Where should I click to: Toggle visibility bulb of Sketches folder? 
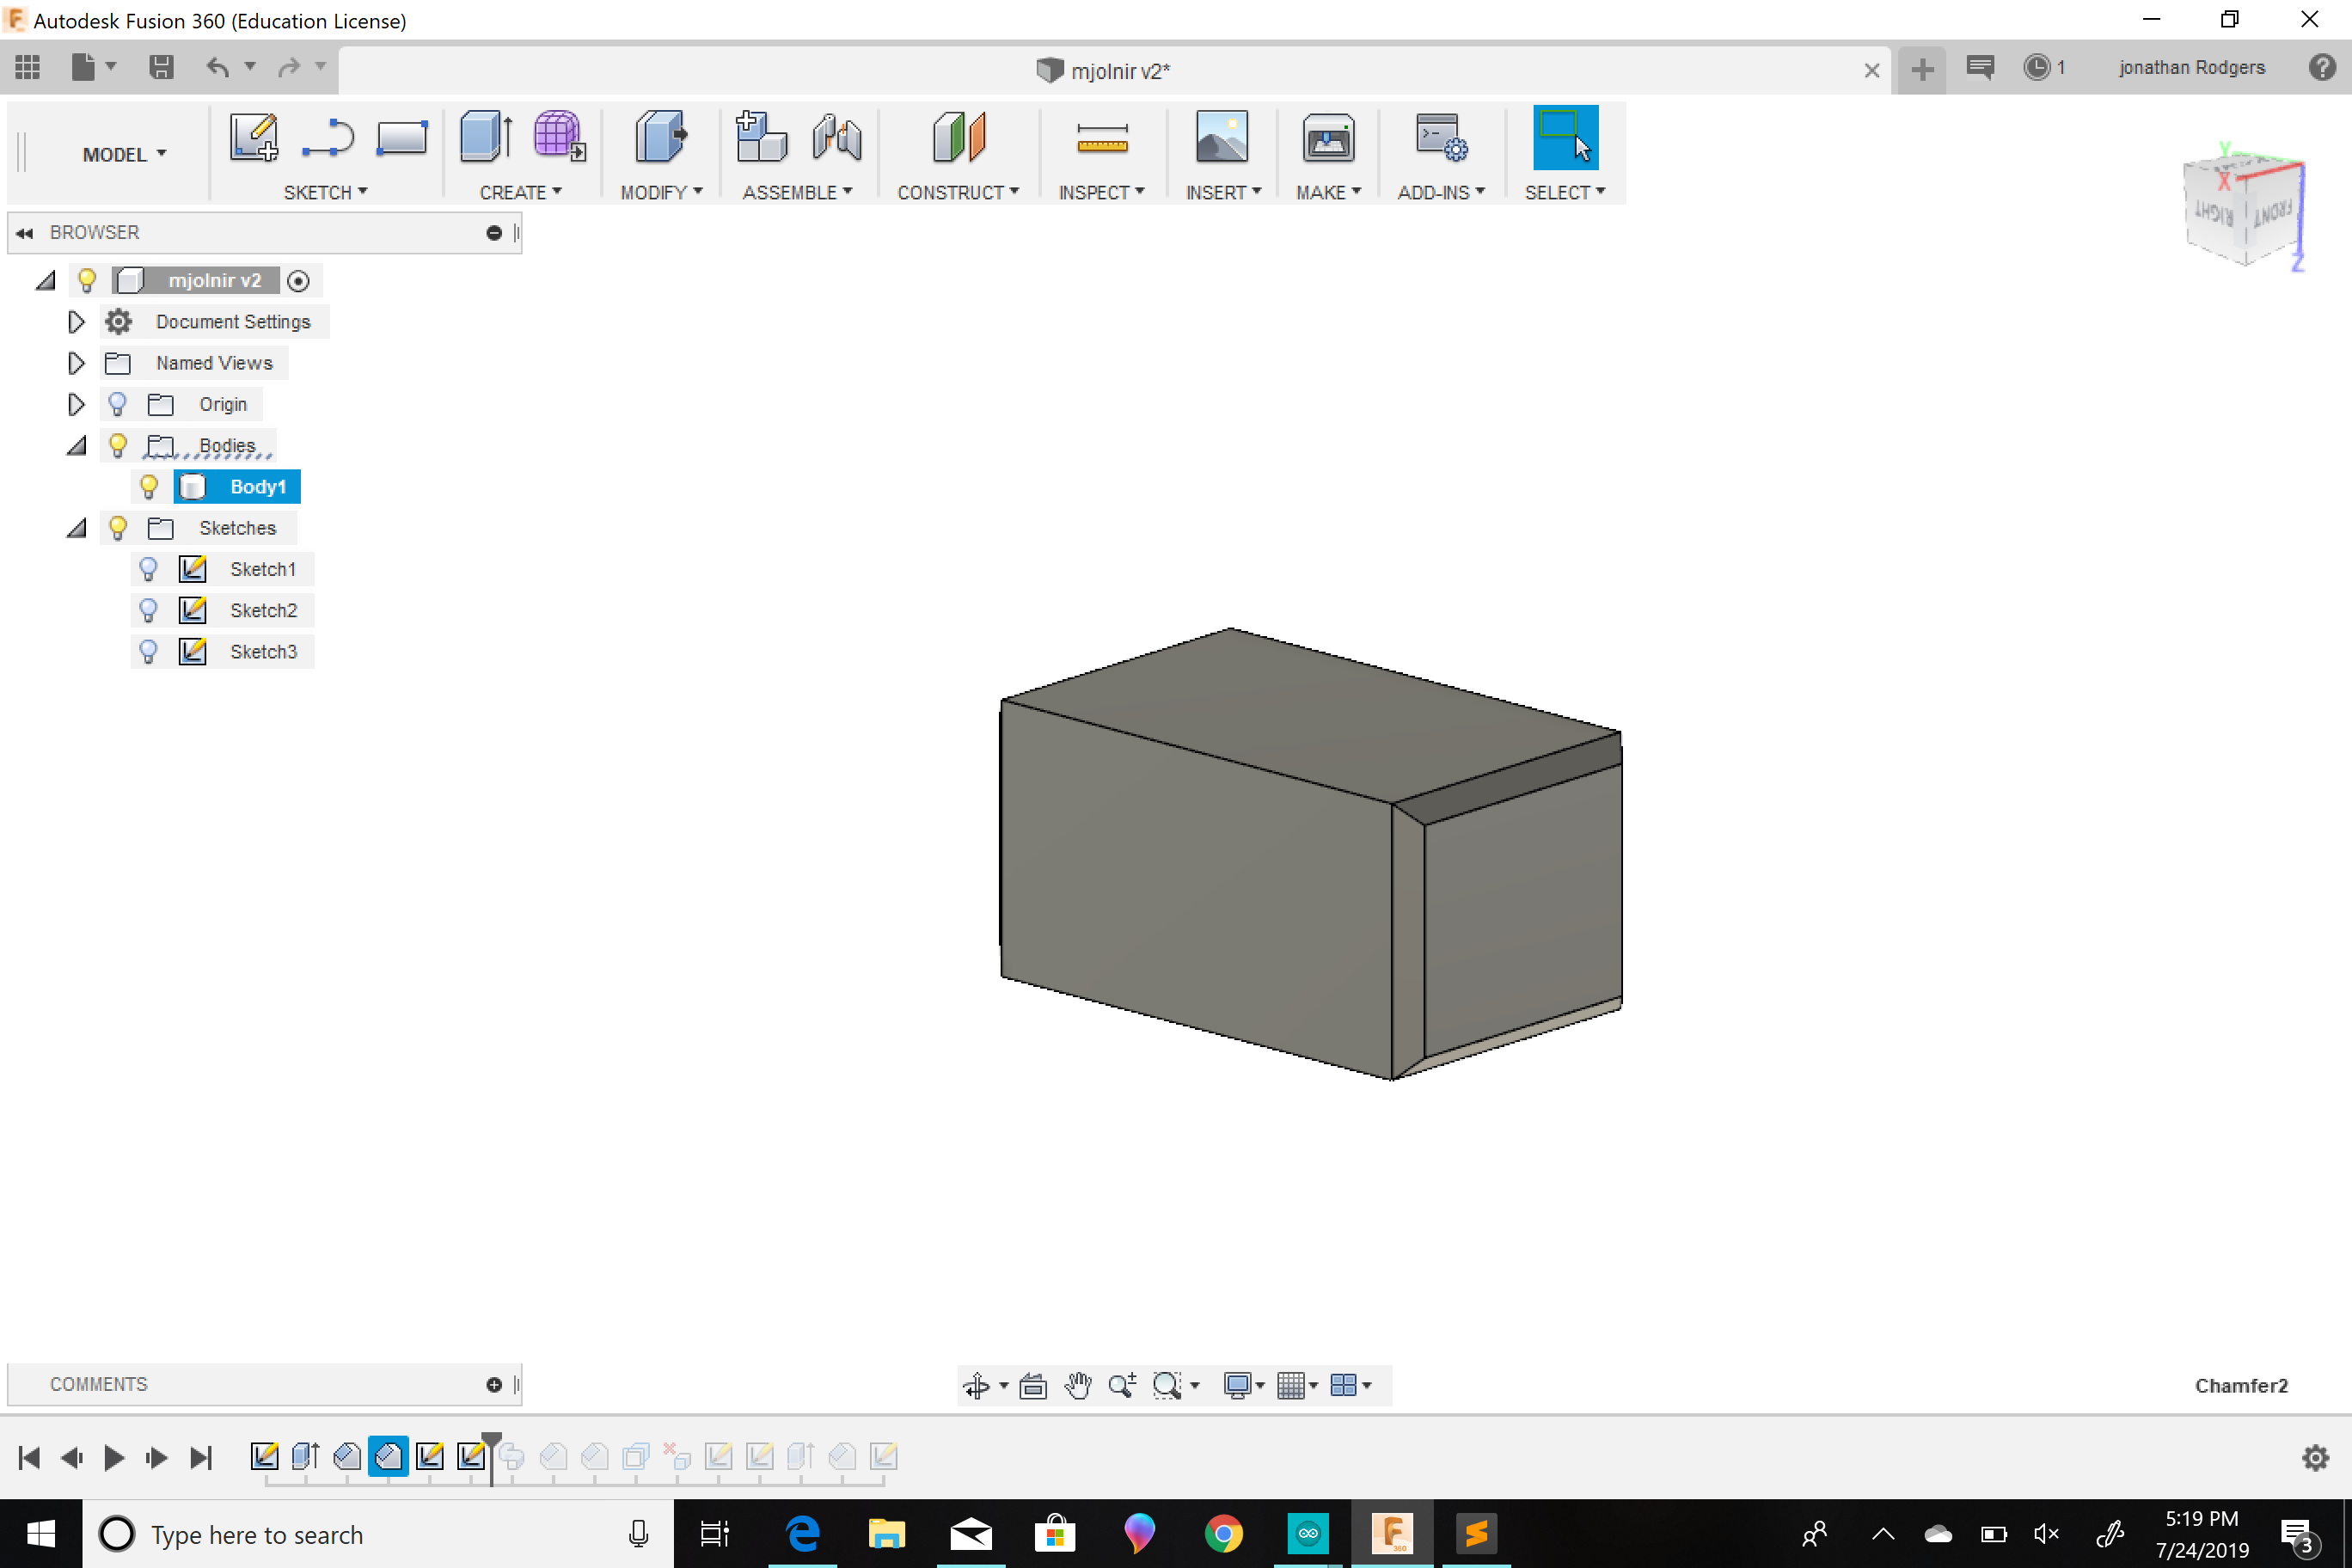coord(118,527)
